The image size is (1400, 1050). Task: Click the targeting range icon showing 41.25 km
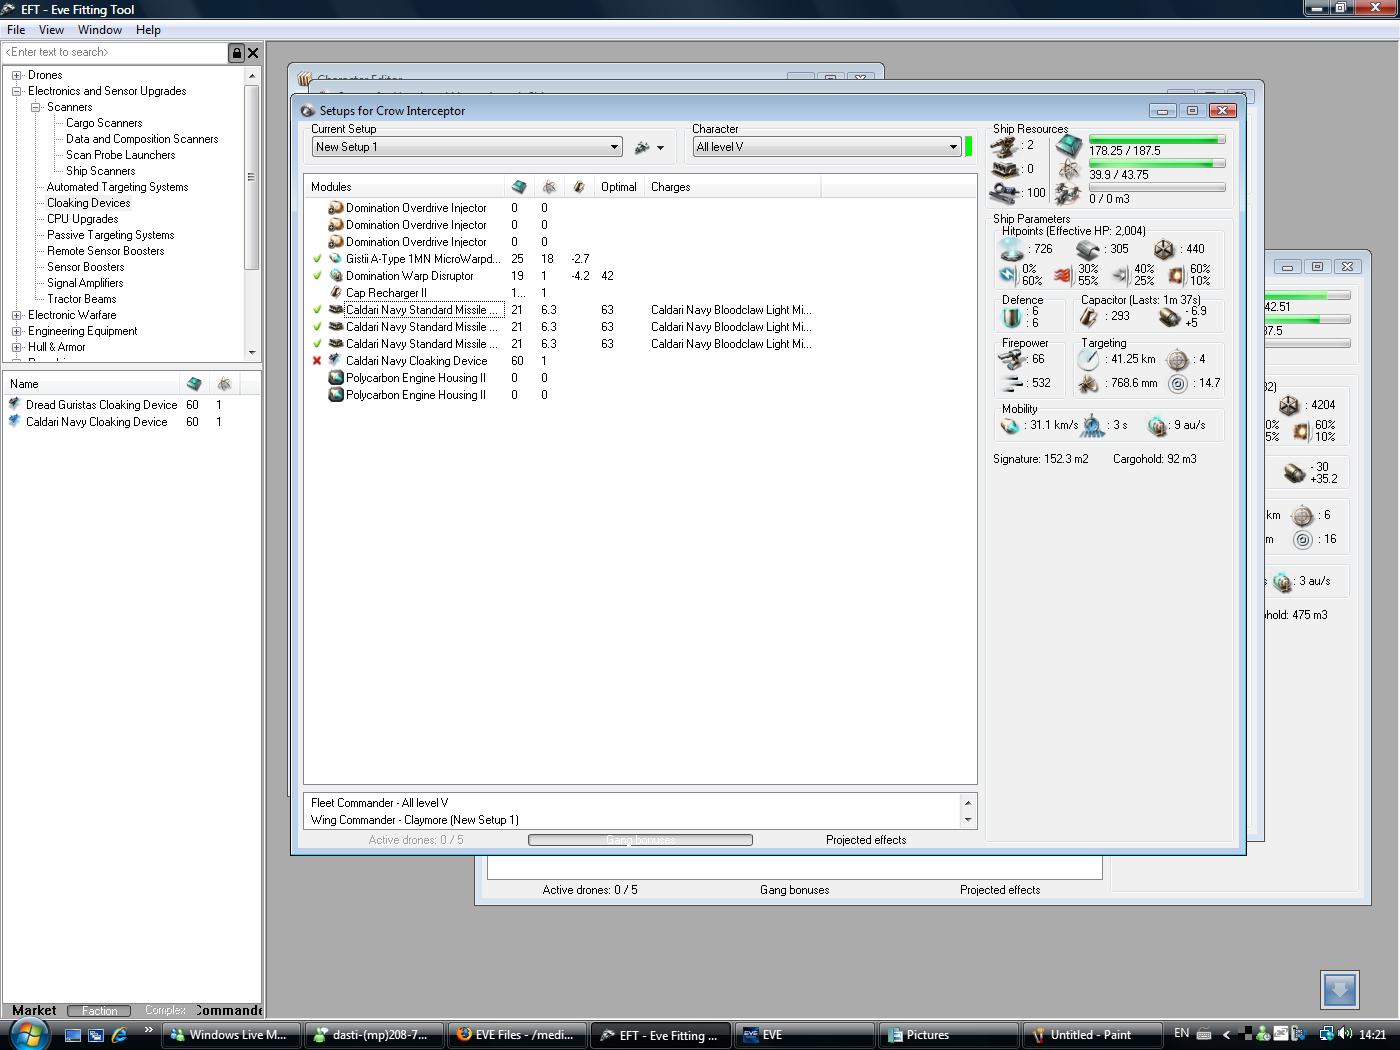pyautogui.click(x=1089, y=359)
